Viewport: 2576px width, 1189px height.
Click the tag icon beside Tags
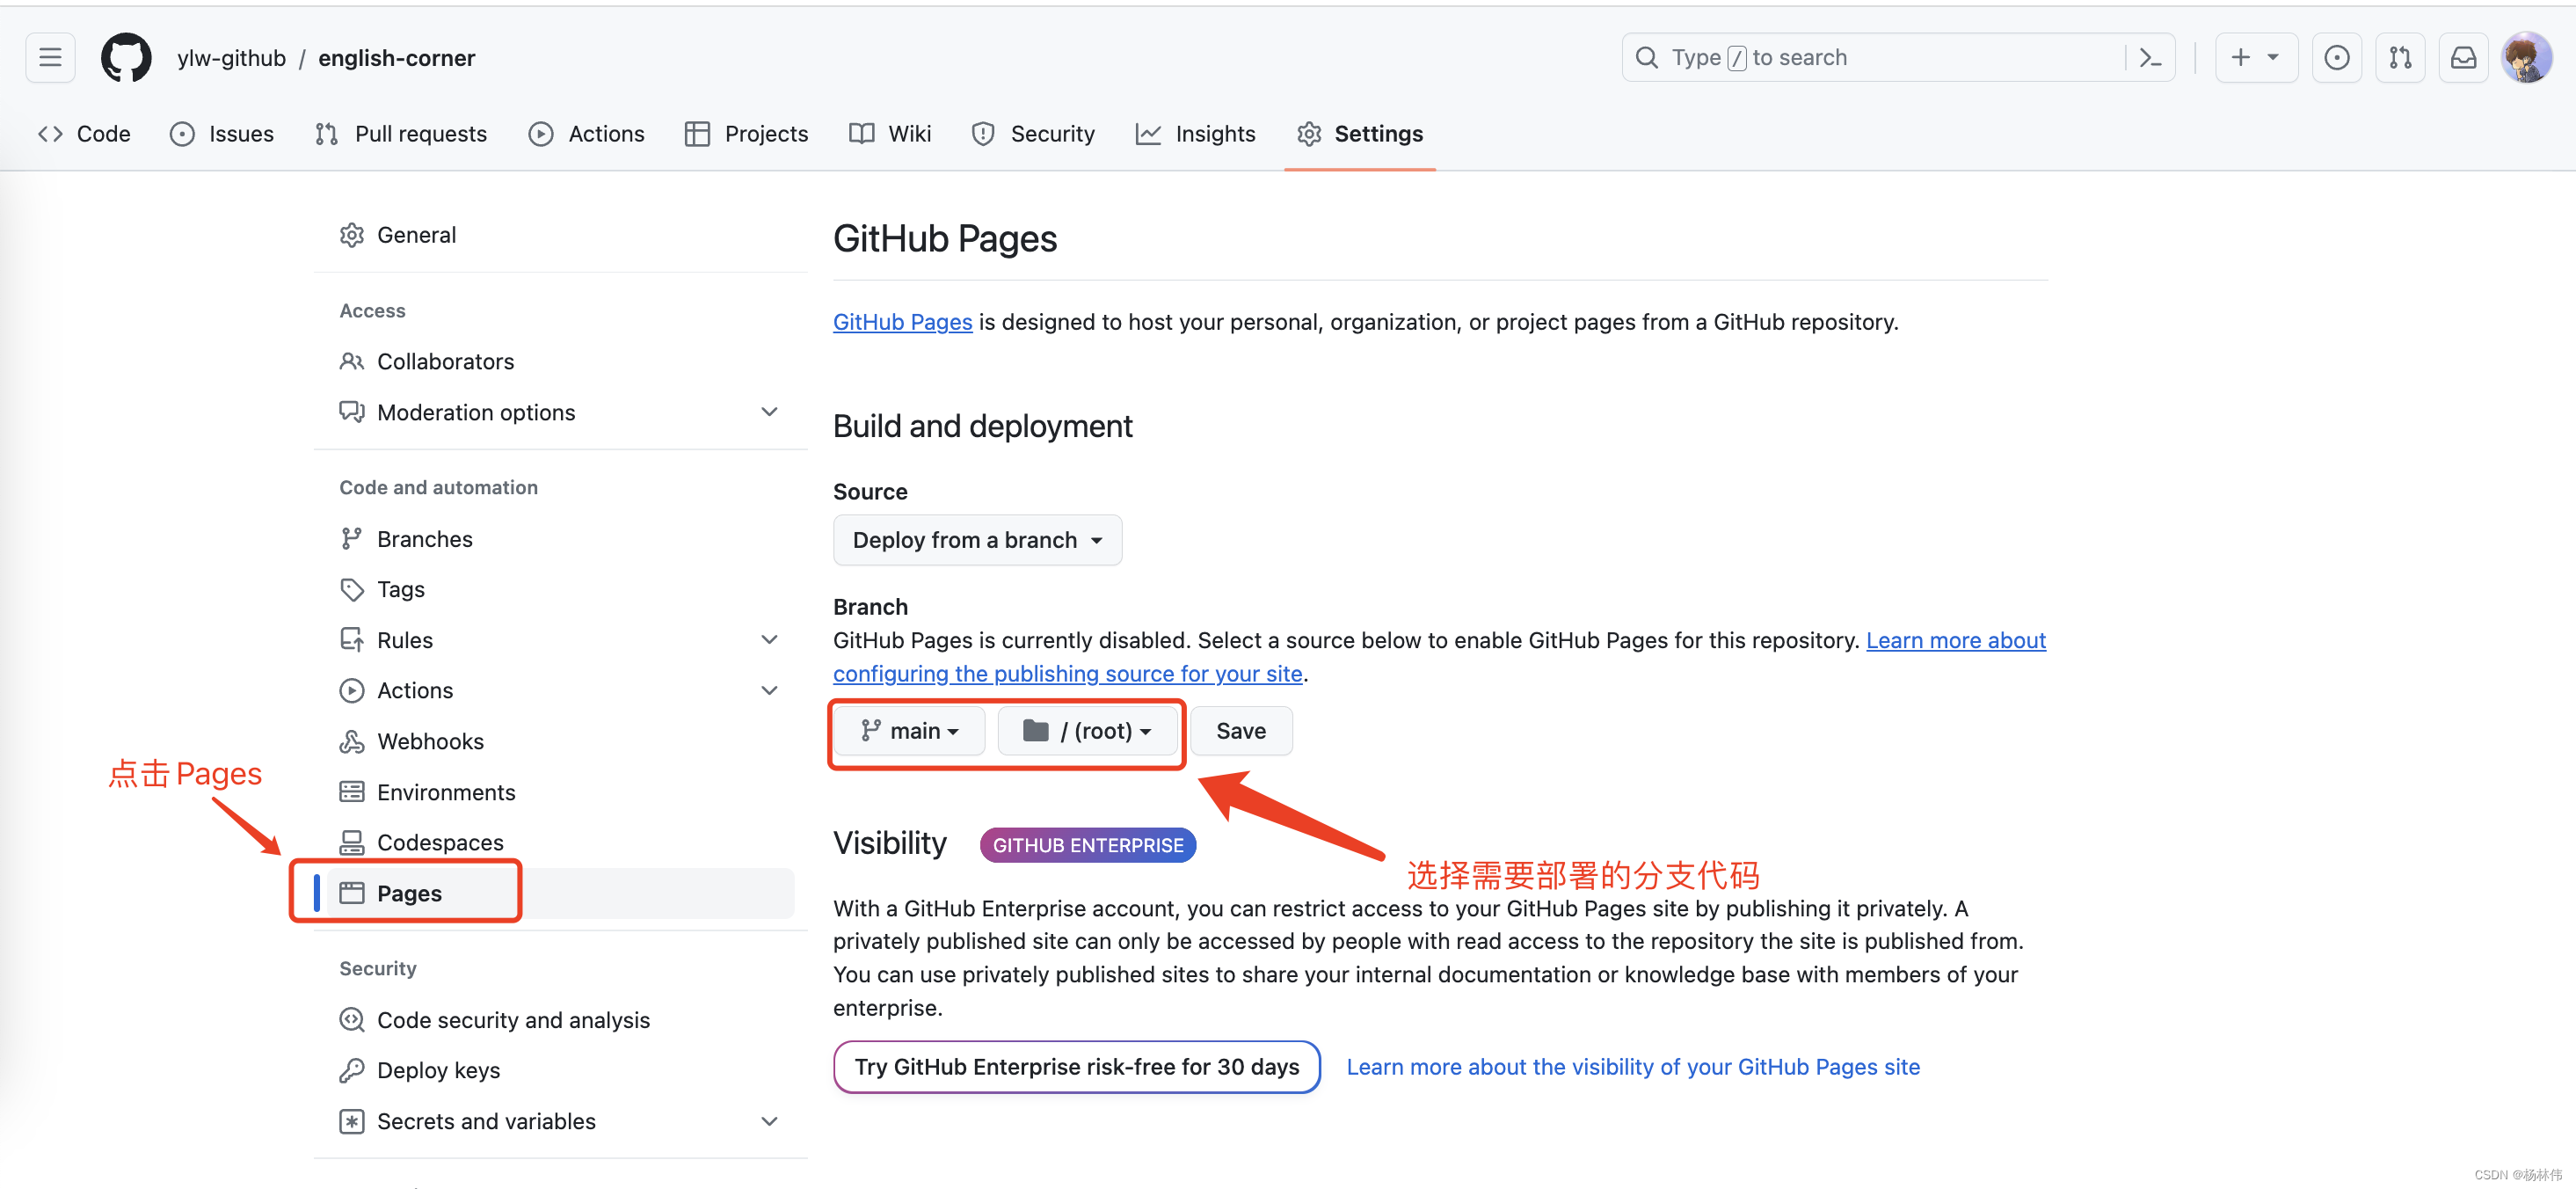click(352, 589)
